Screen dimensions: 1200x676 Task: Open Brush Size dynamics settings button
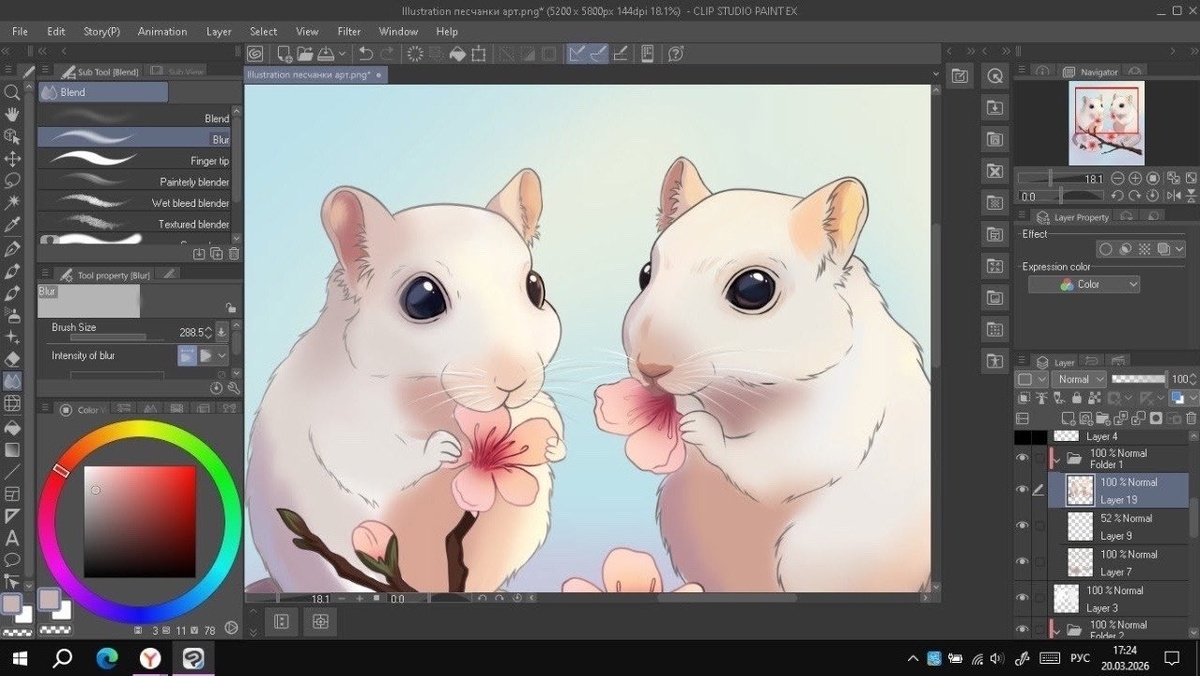click(222, 331)
